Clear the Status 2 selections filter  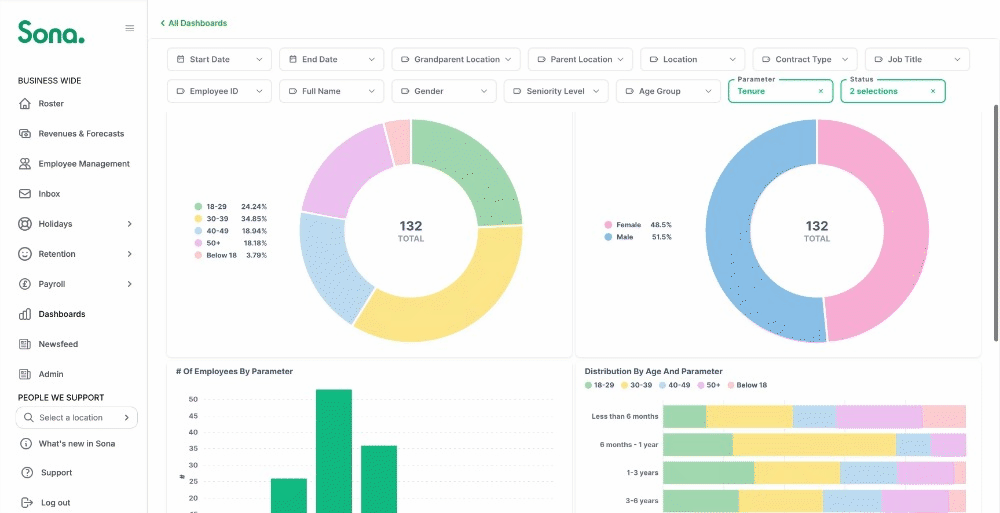pyautogui.click(x=933, y=91)
